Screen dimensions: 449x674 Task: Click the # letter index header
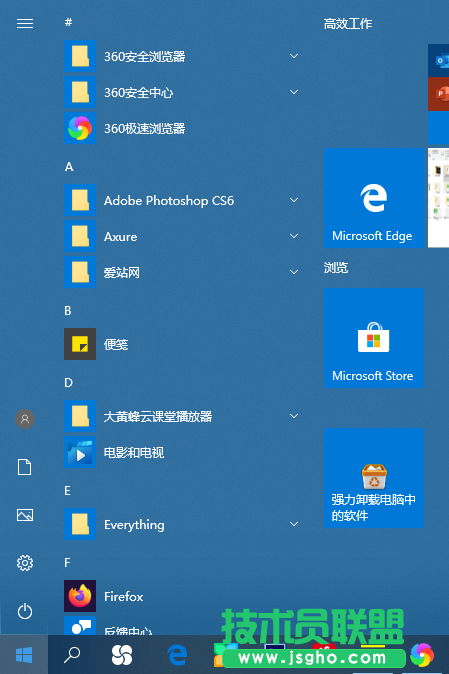click(68, 22)
